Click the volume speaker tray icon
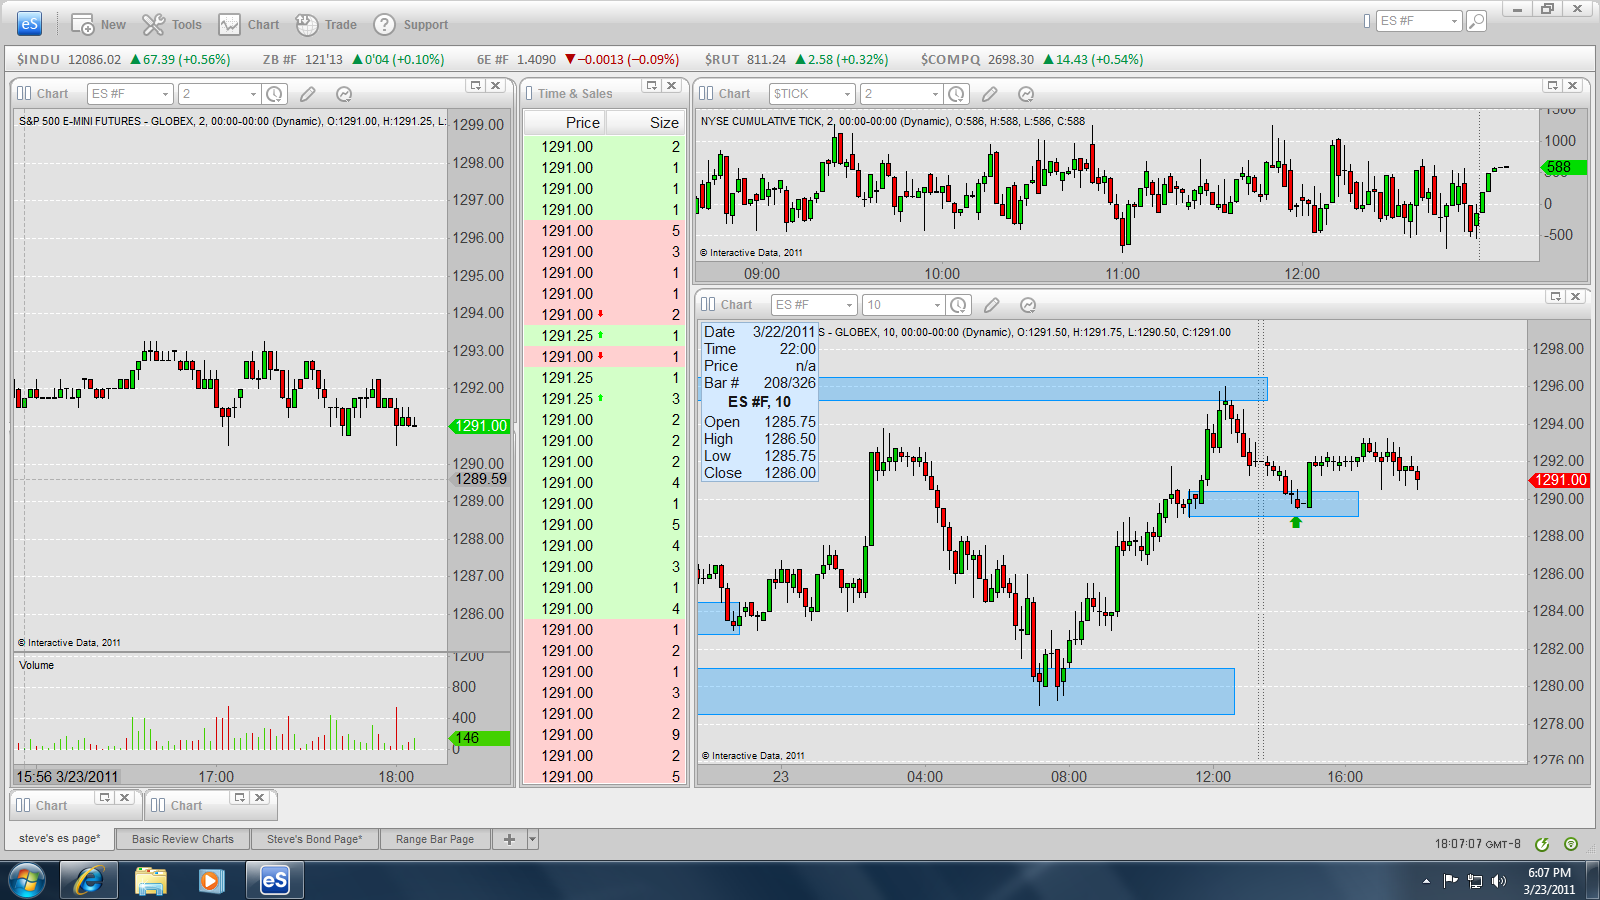 pyautogui.click(x=1498, y=881)
